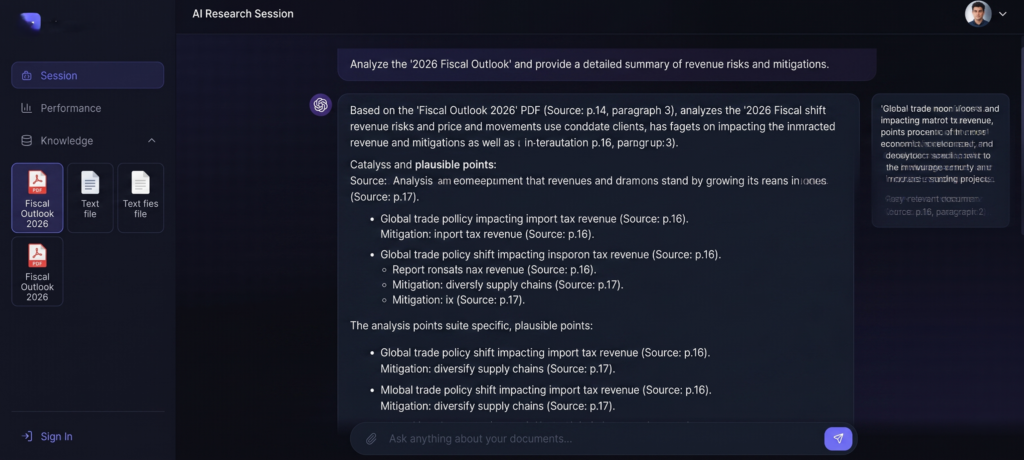
Task: Expand the profile dropdown arrow
Action: click(1003, 14)
